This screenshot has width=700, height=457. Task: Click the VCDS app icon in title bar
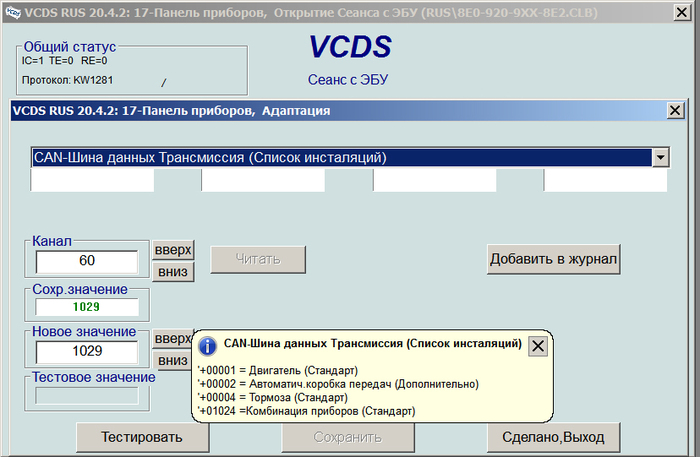pos(13,12)
